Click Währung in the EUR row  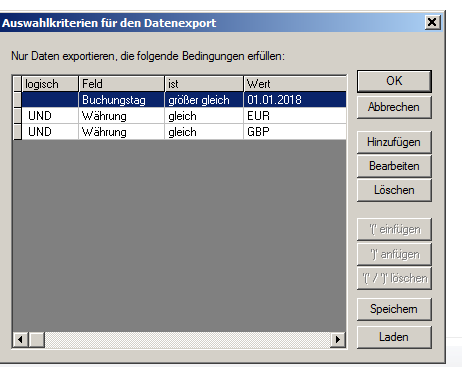pyautogui.click(x=121, y=116)
